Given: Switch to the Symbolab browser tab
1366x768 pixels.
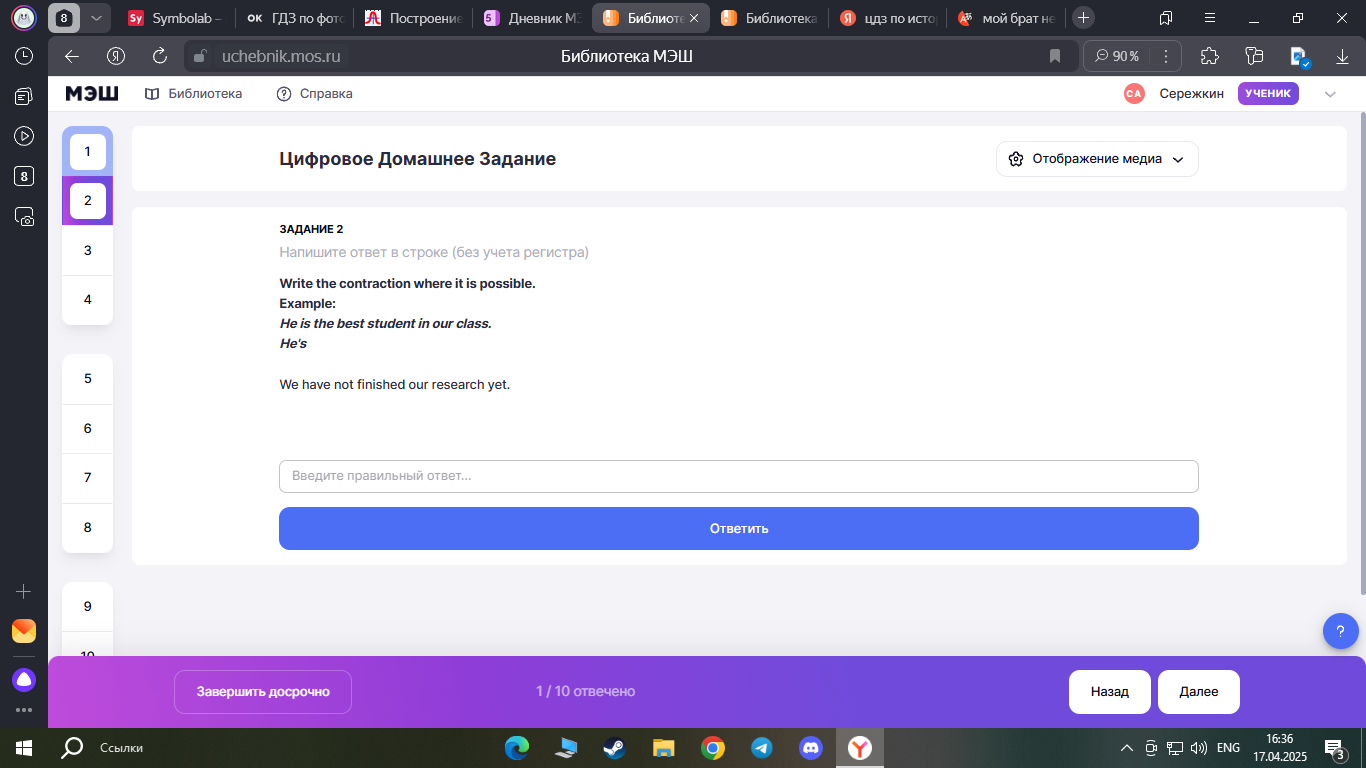Looking at the screenshot, I should coord(177,18).
